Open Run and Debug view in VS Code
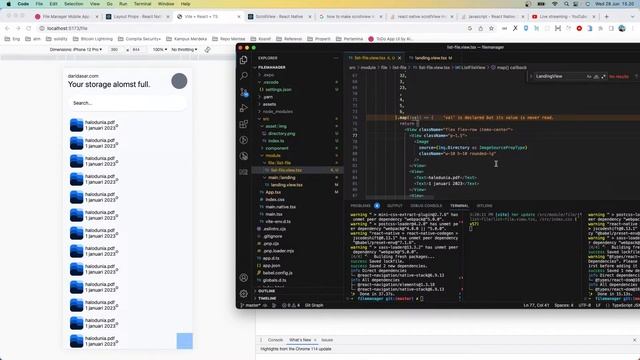Screen dimensions: 640x360 click(244, 108)
